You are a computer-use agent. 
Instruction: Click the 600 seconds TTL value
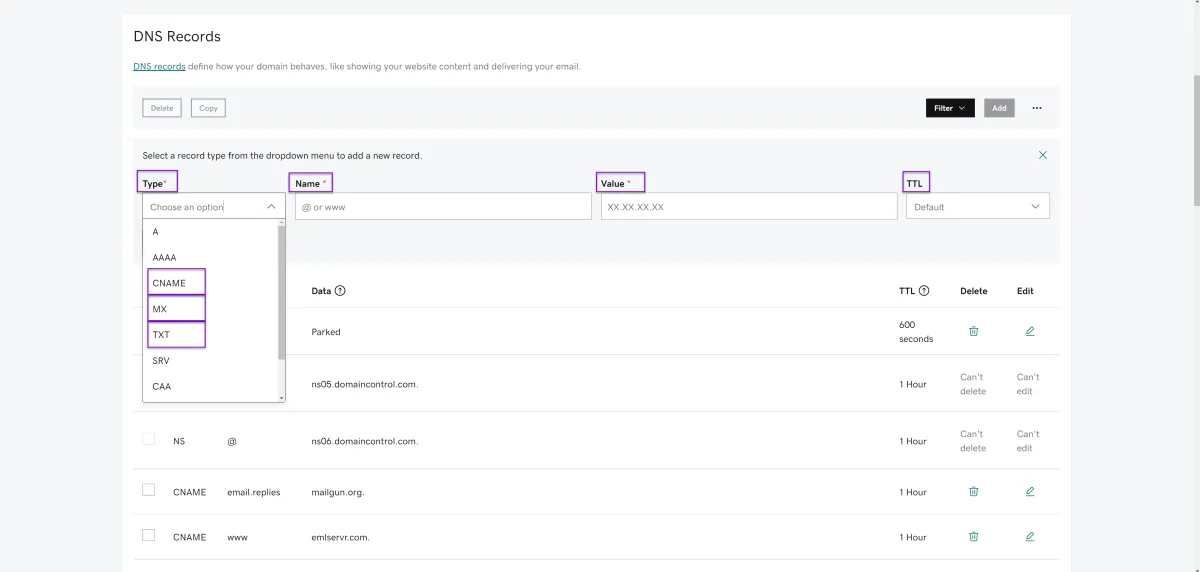[916, 332]
